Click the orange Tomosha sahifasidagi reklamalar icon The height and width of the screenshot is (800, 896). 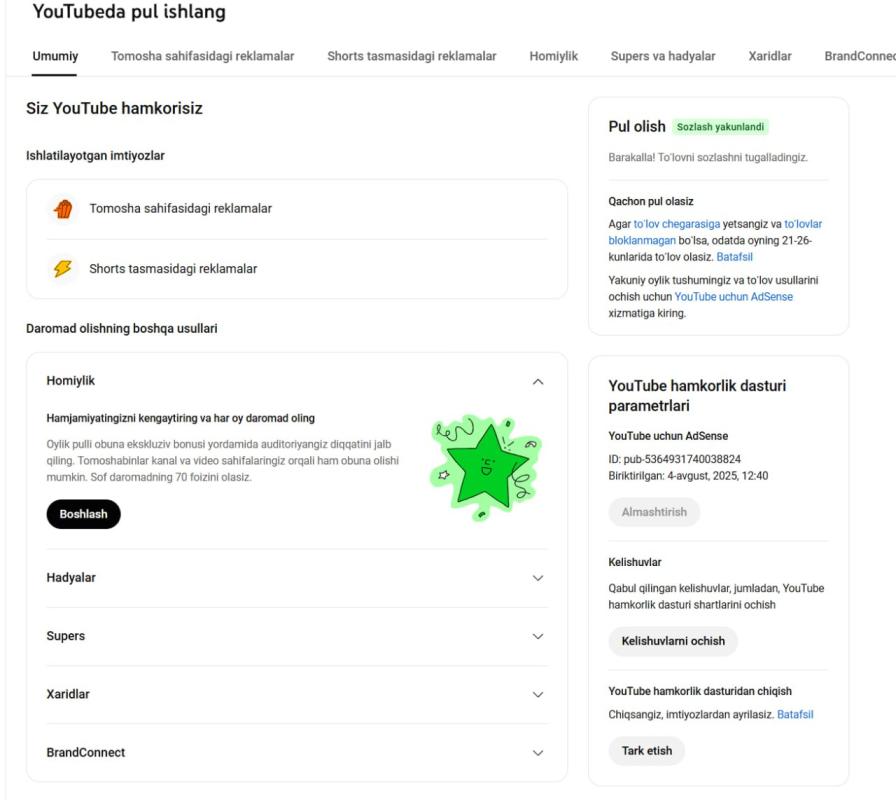pos(63,209)
